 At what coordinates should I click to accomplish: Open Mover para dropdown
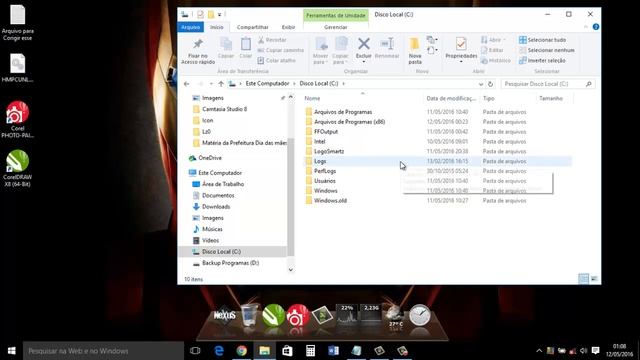point(320,51)
